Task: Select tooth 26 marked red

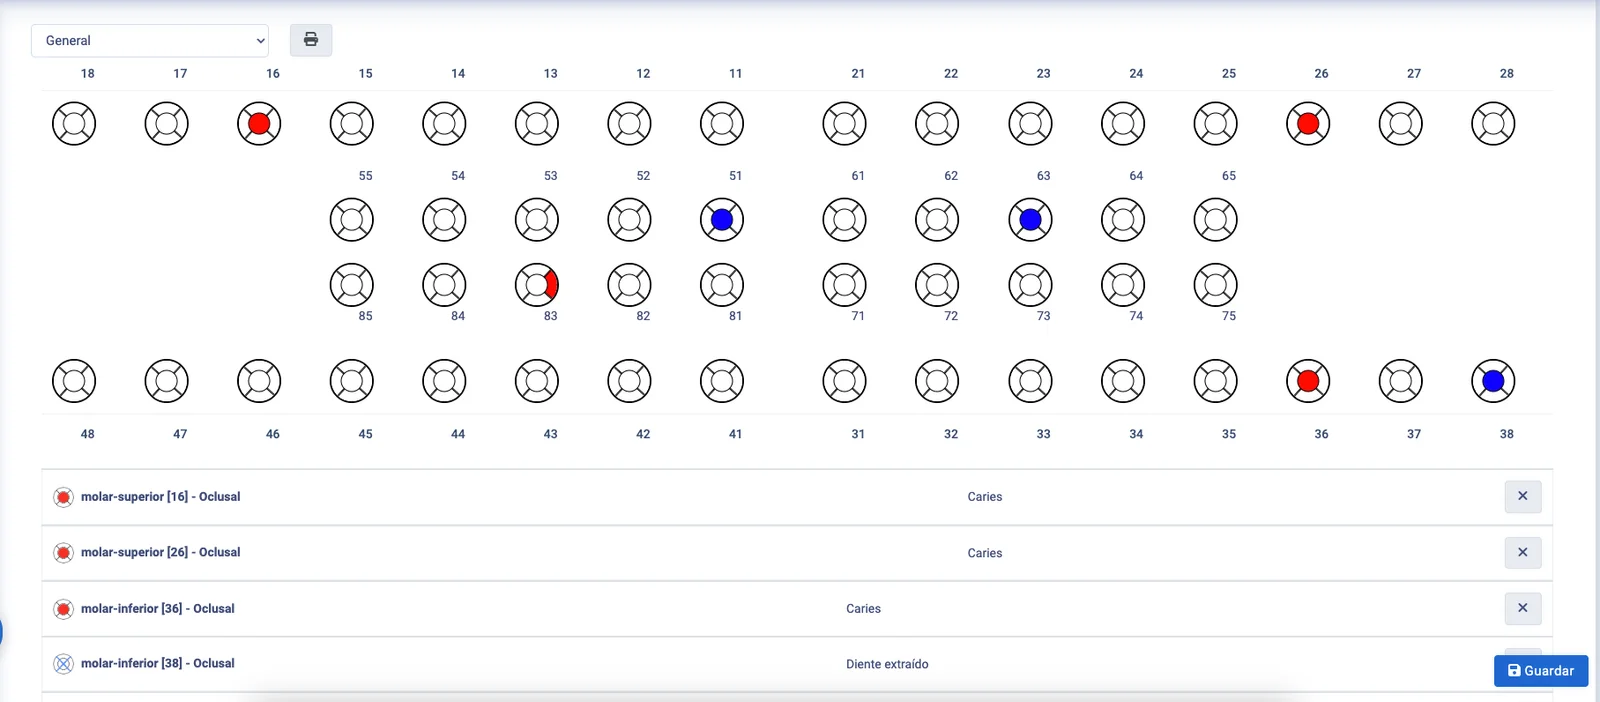Action: [x=1308, y=124]
